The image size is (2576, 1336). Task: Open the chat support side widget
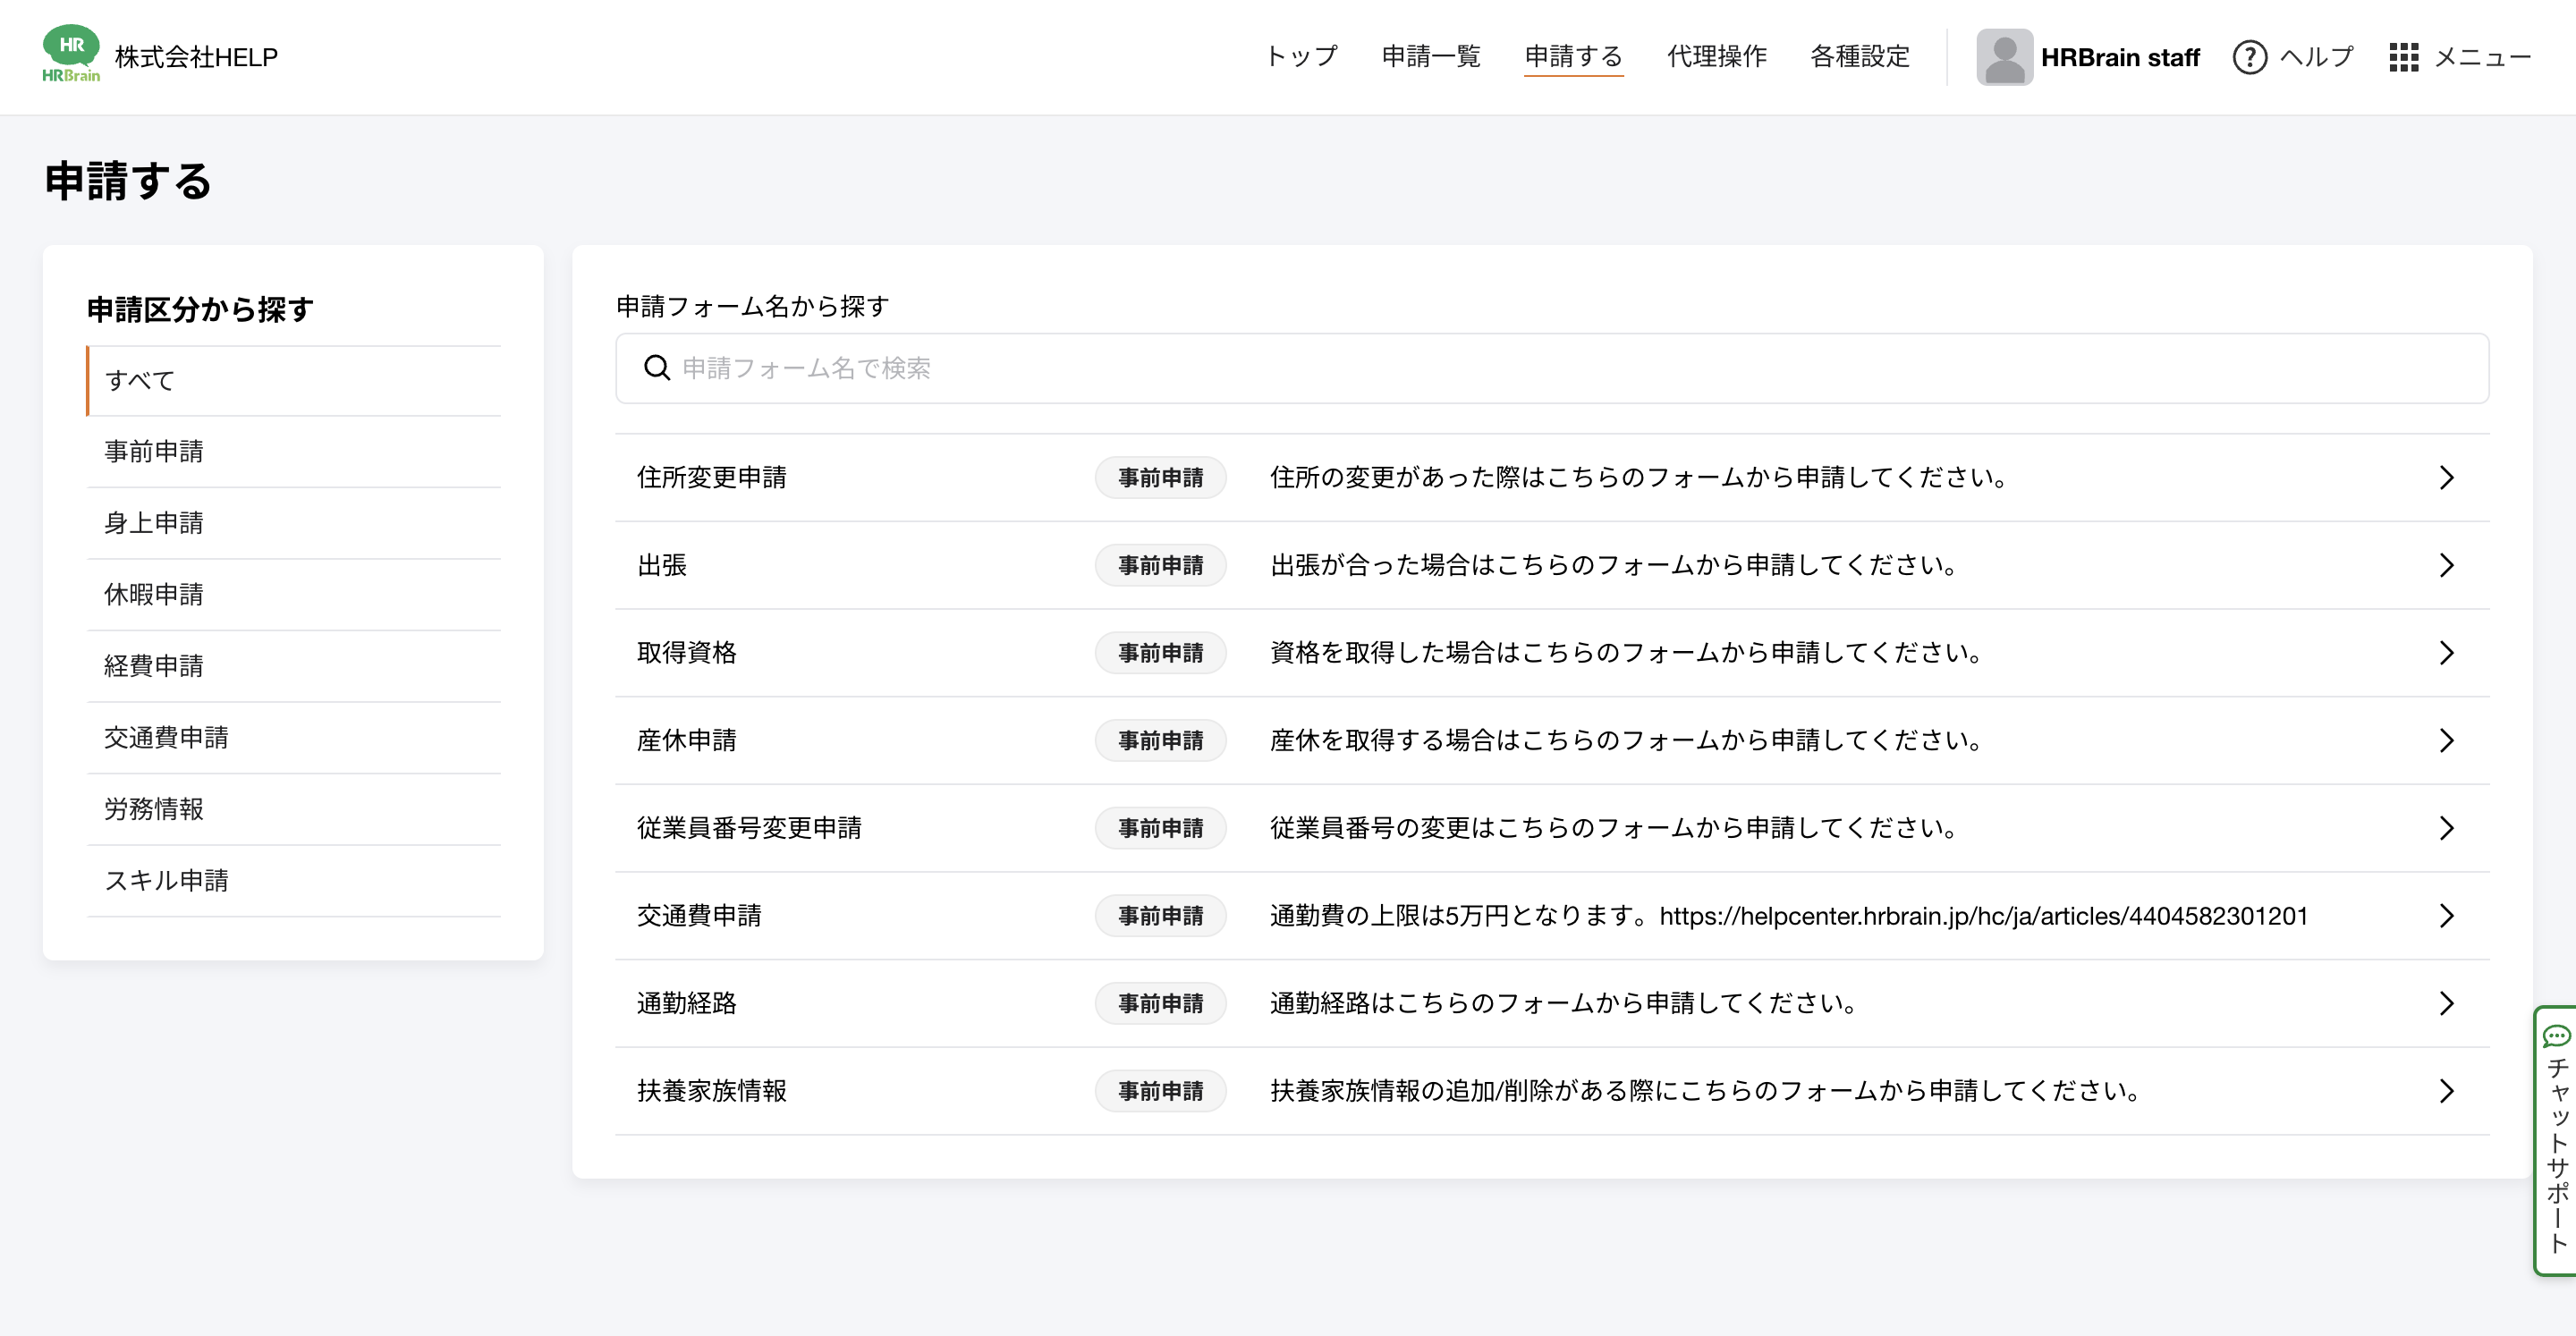coord(2556,1140)
